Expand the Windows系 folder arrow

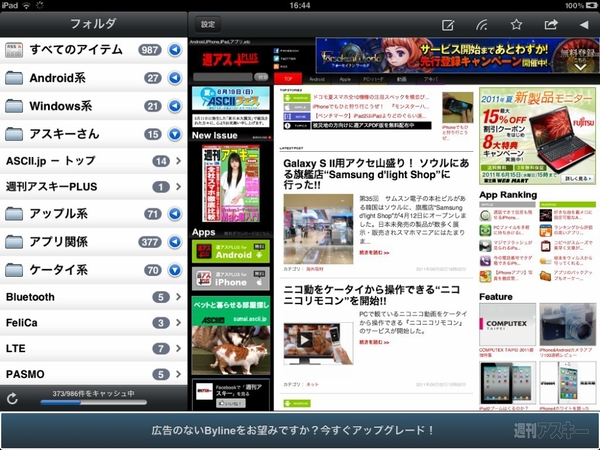175,106
